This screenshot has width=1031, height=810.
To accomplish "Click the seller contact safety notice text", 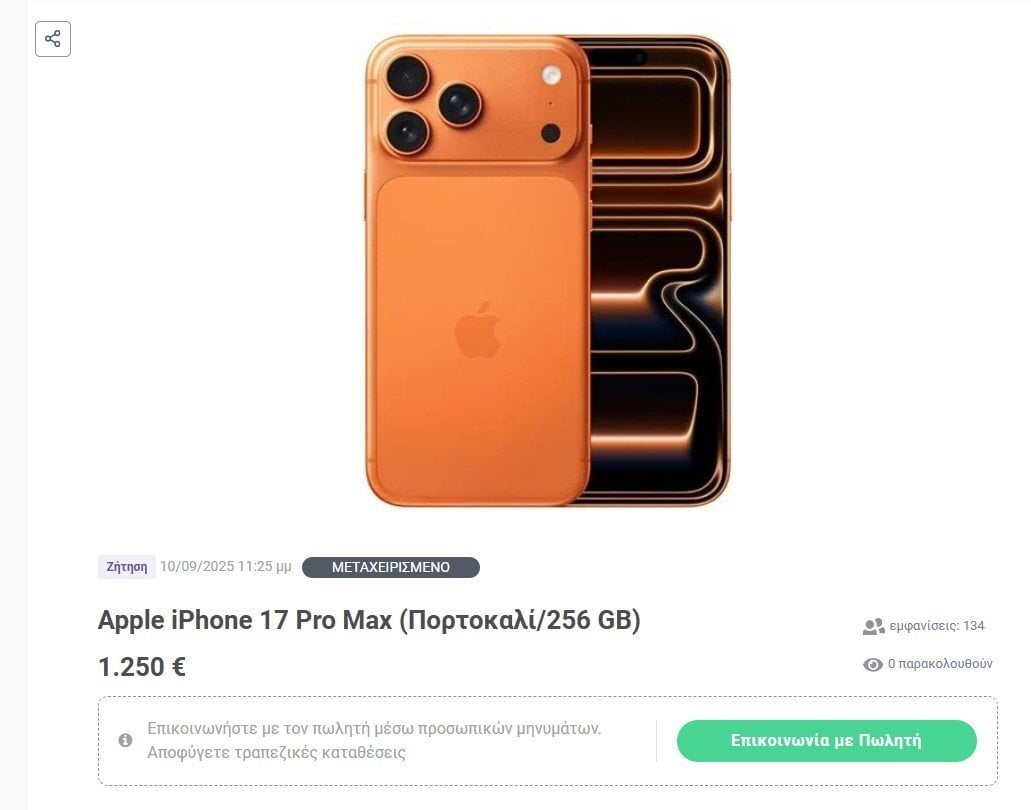I will pos(374,740).
